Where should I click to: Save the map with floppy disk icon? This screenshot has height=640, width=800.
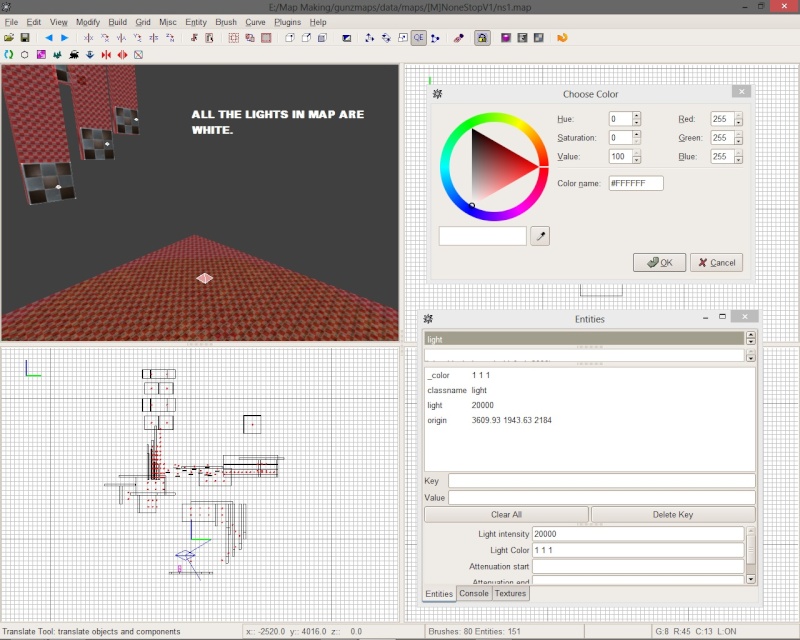click(24, 38)
